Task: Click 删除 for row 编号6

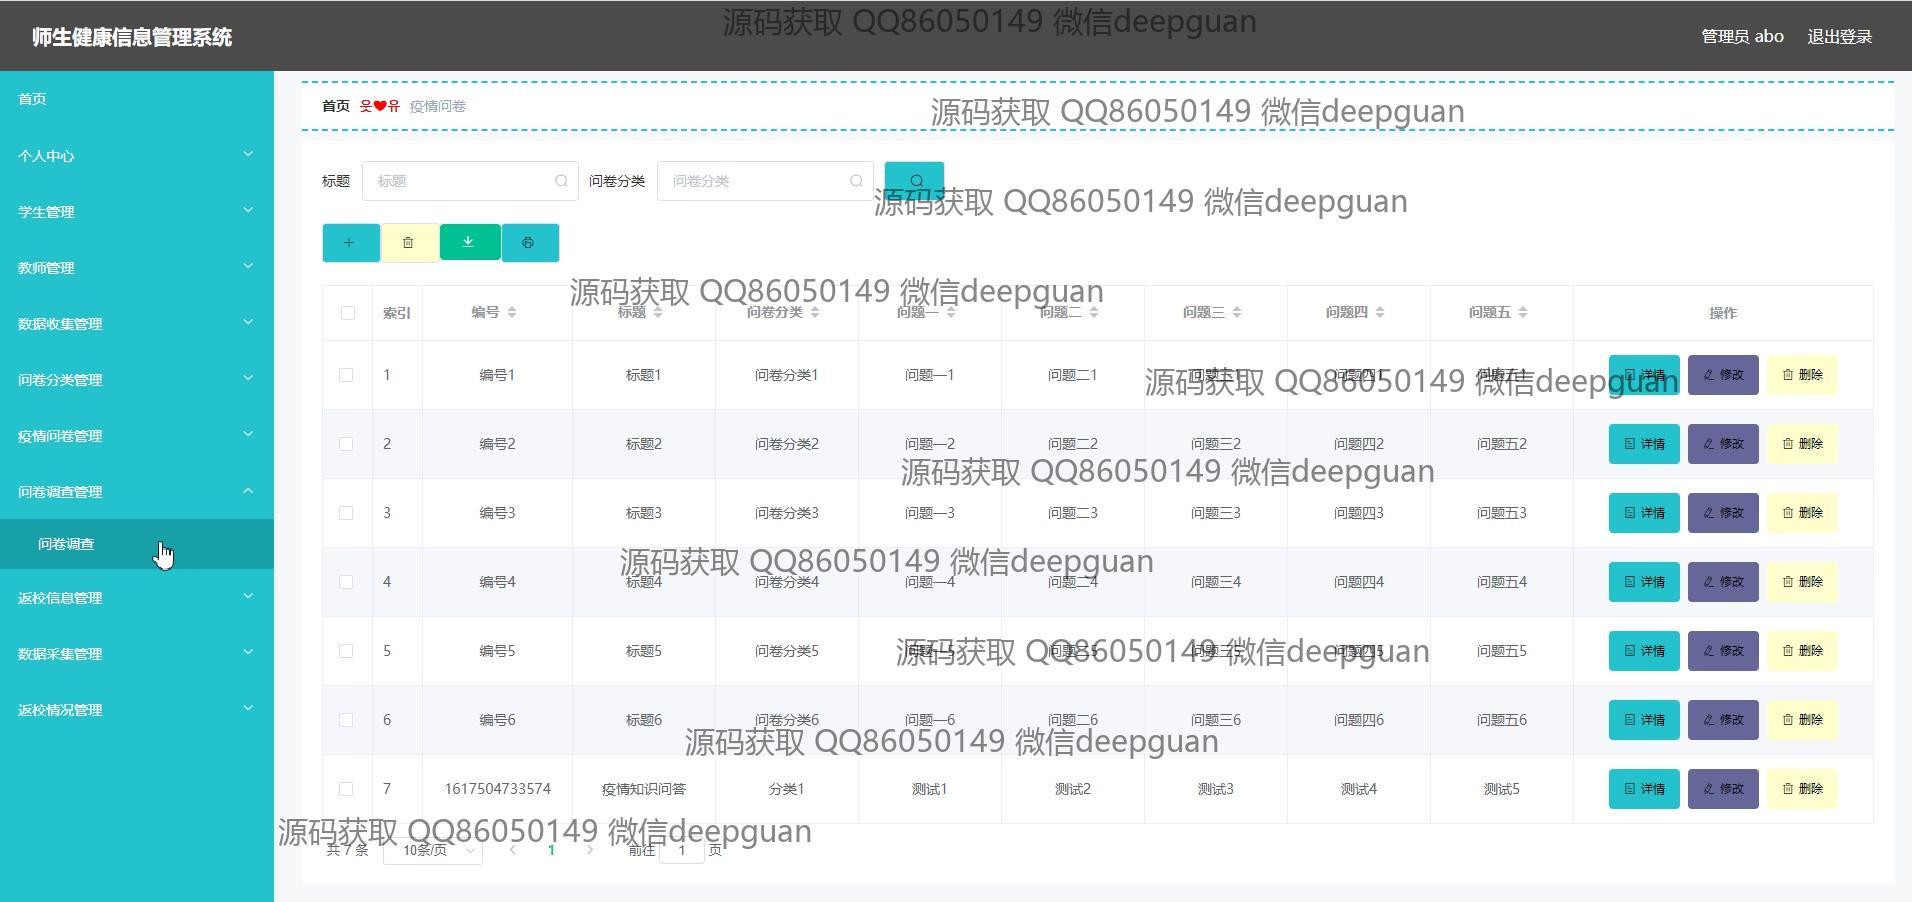Action: tap(1802, 720)
